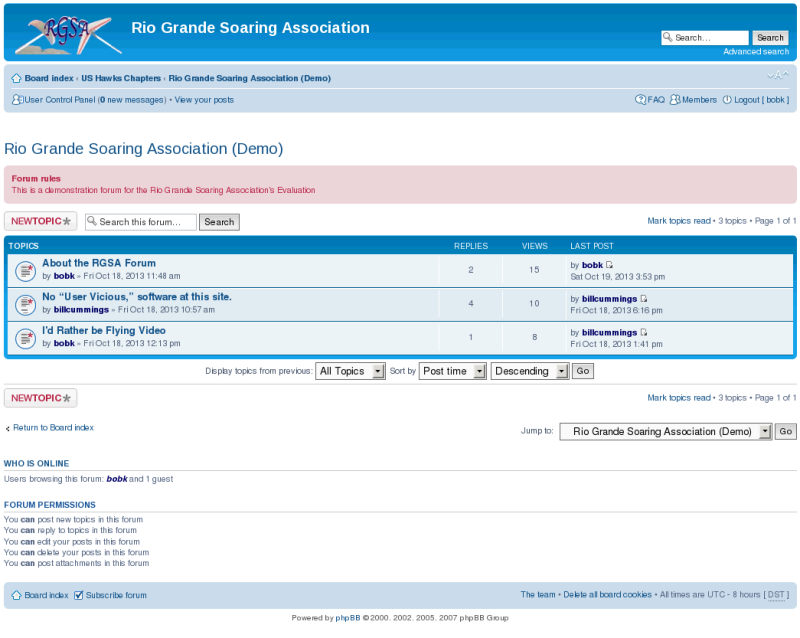Open No "User Vicious," software topic

click(137, 297)
